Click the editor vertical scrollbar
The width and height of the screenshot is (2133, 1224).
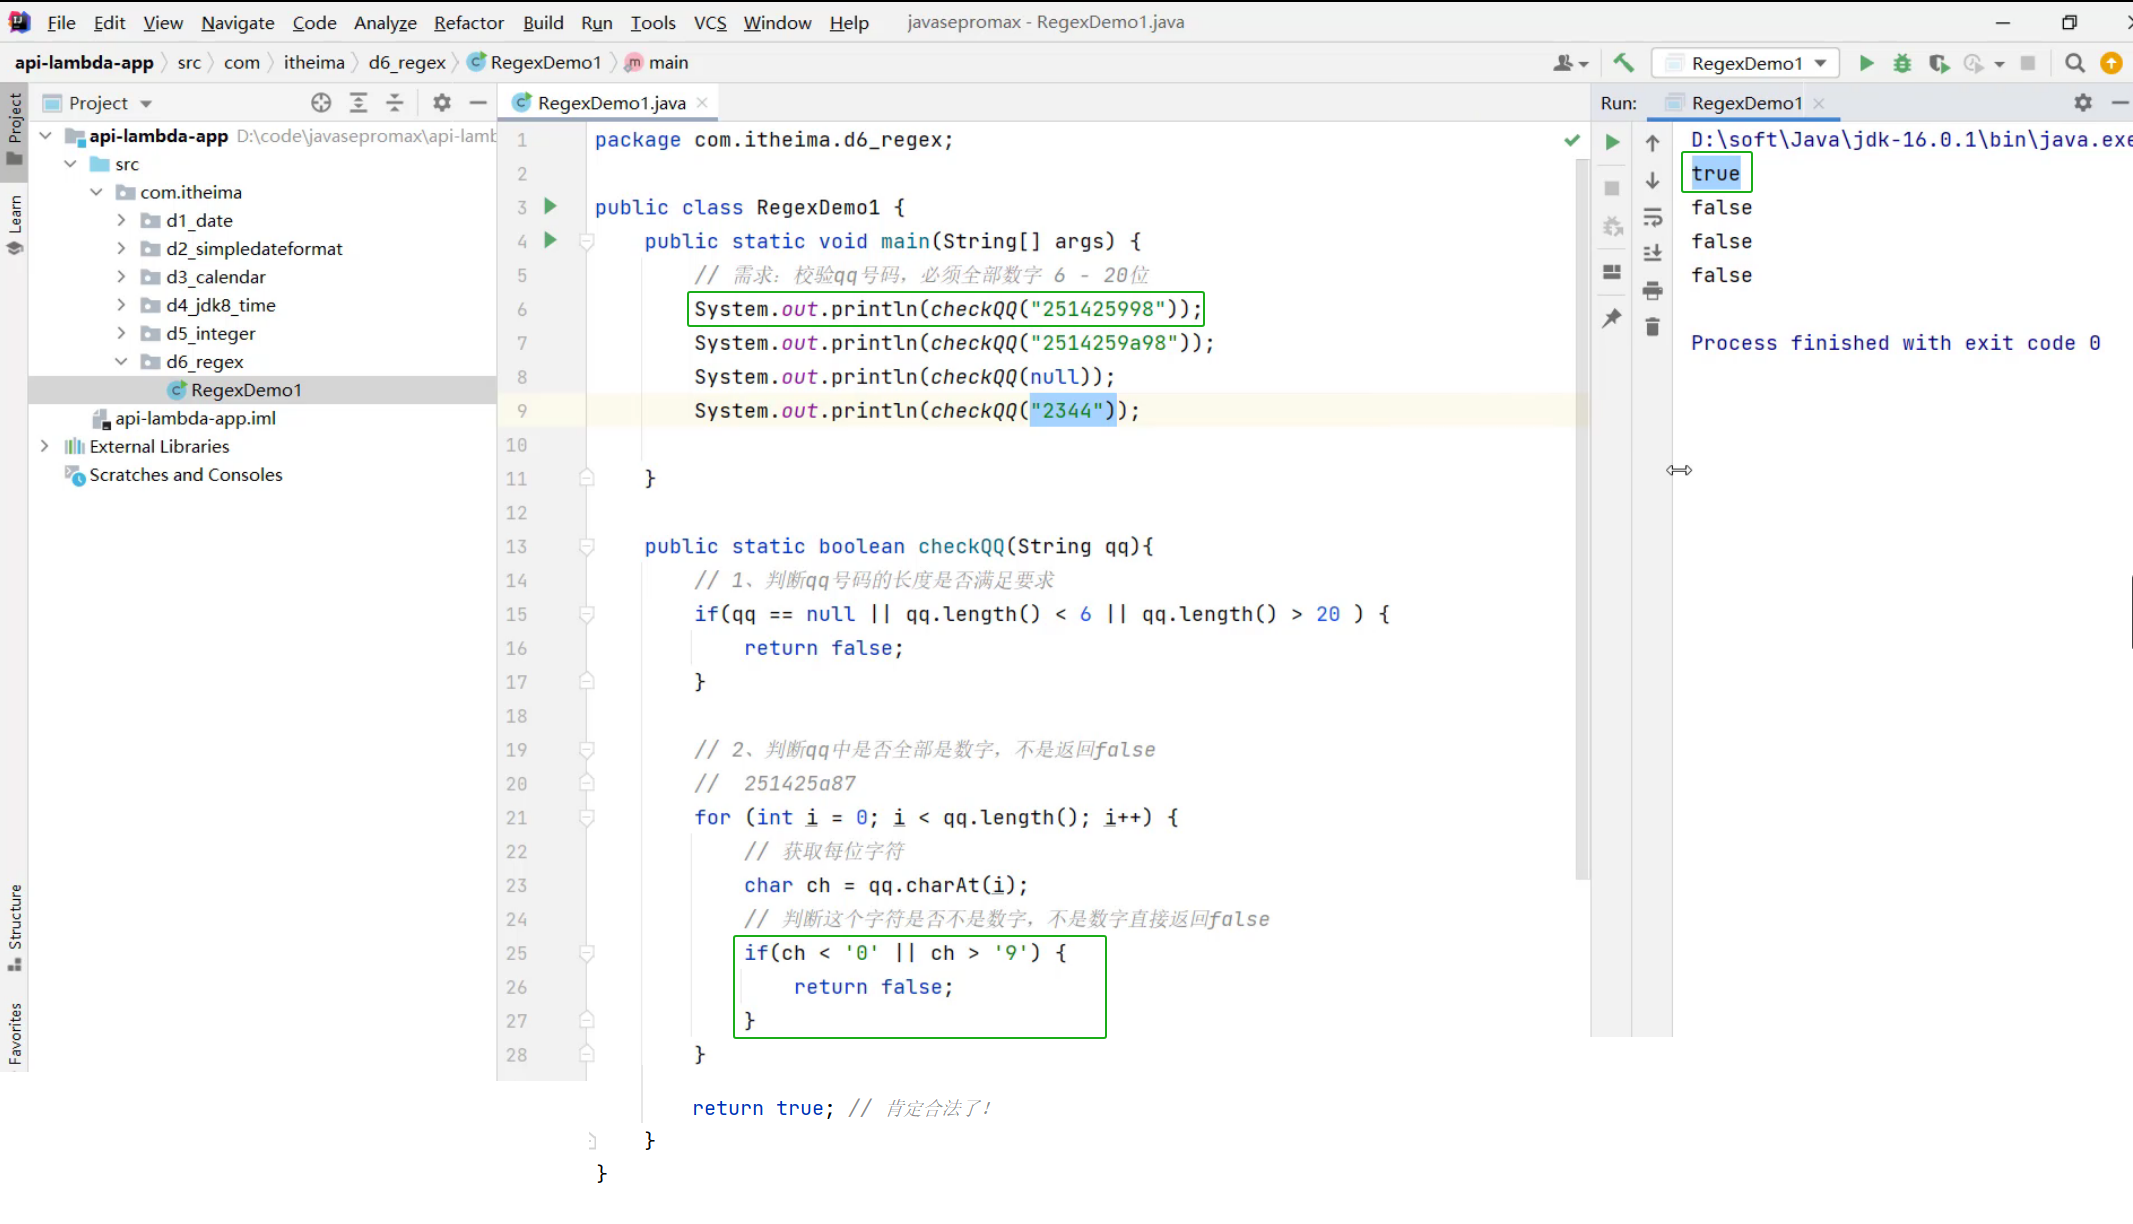[1582, 500]
